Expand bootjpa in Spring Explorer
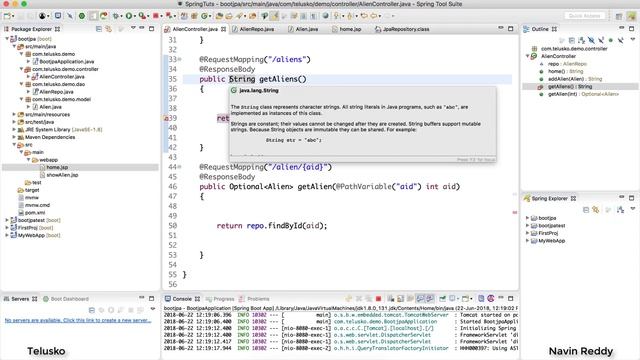The image size is (640, 360). click(527, 218)
